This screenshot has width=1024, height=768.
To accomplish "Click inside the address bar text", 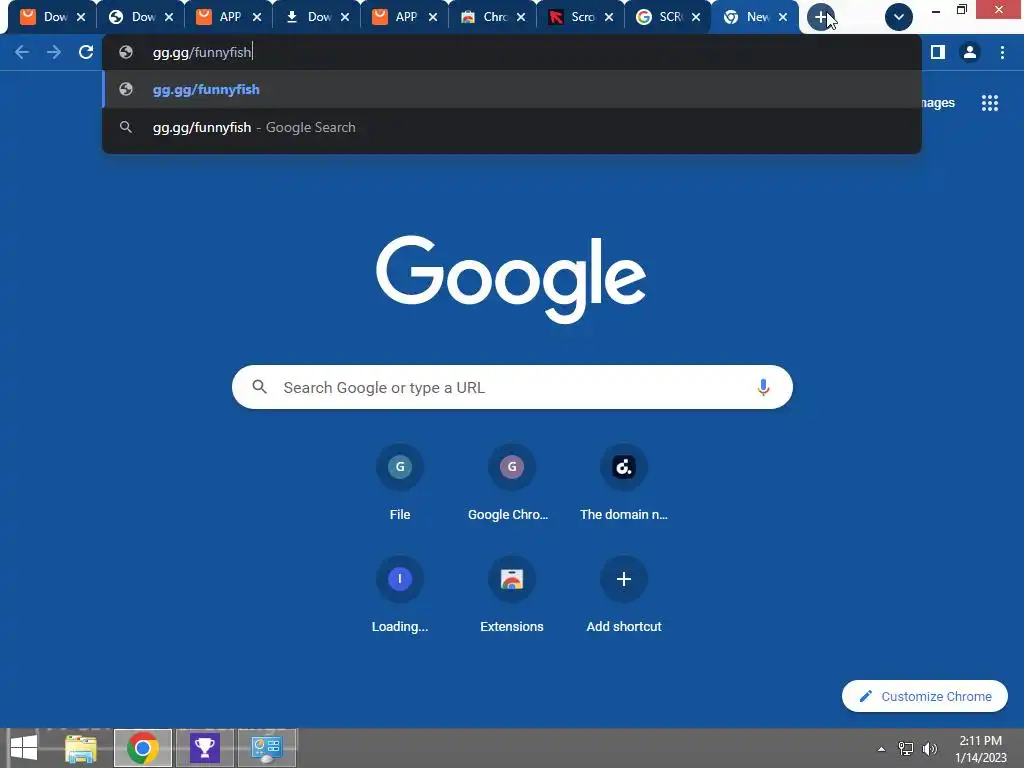I will 202,52.
